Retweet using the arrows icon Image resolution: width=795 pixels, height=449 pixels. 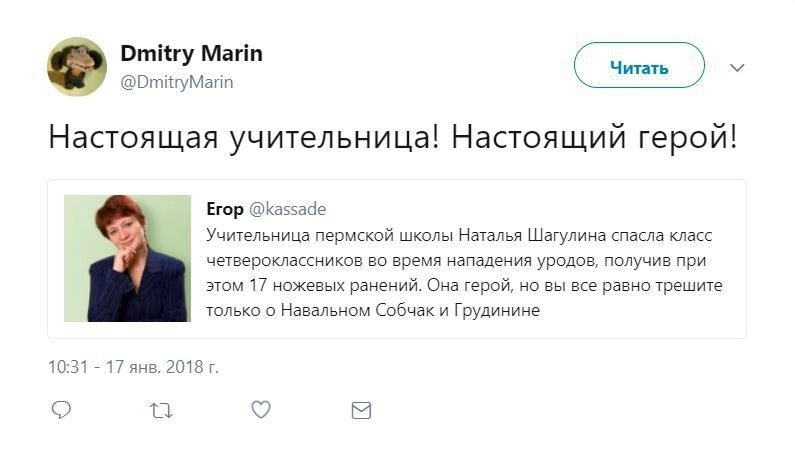(160, 410)
